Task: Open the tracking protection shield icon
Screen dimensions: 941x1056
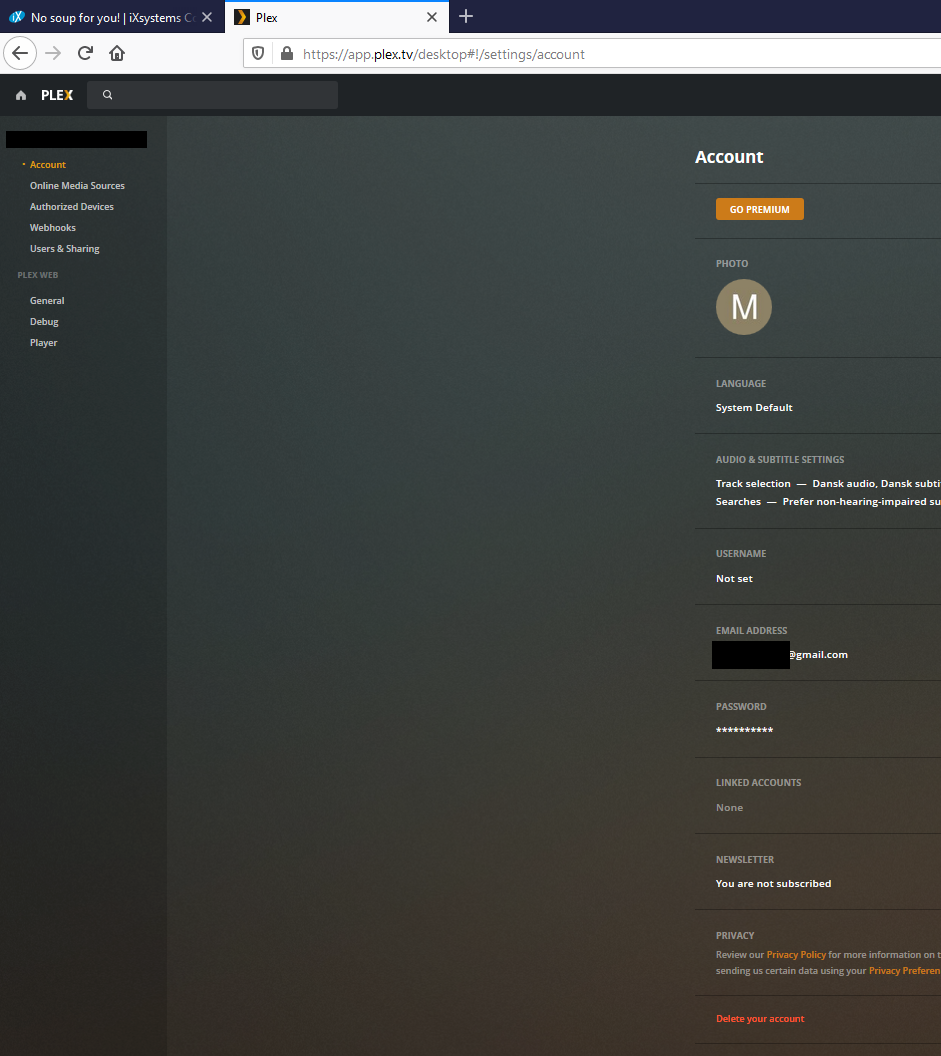Action: (x=258, y=54)
